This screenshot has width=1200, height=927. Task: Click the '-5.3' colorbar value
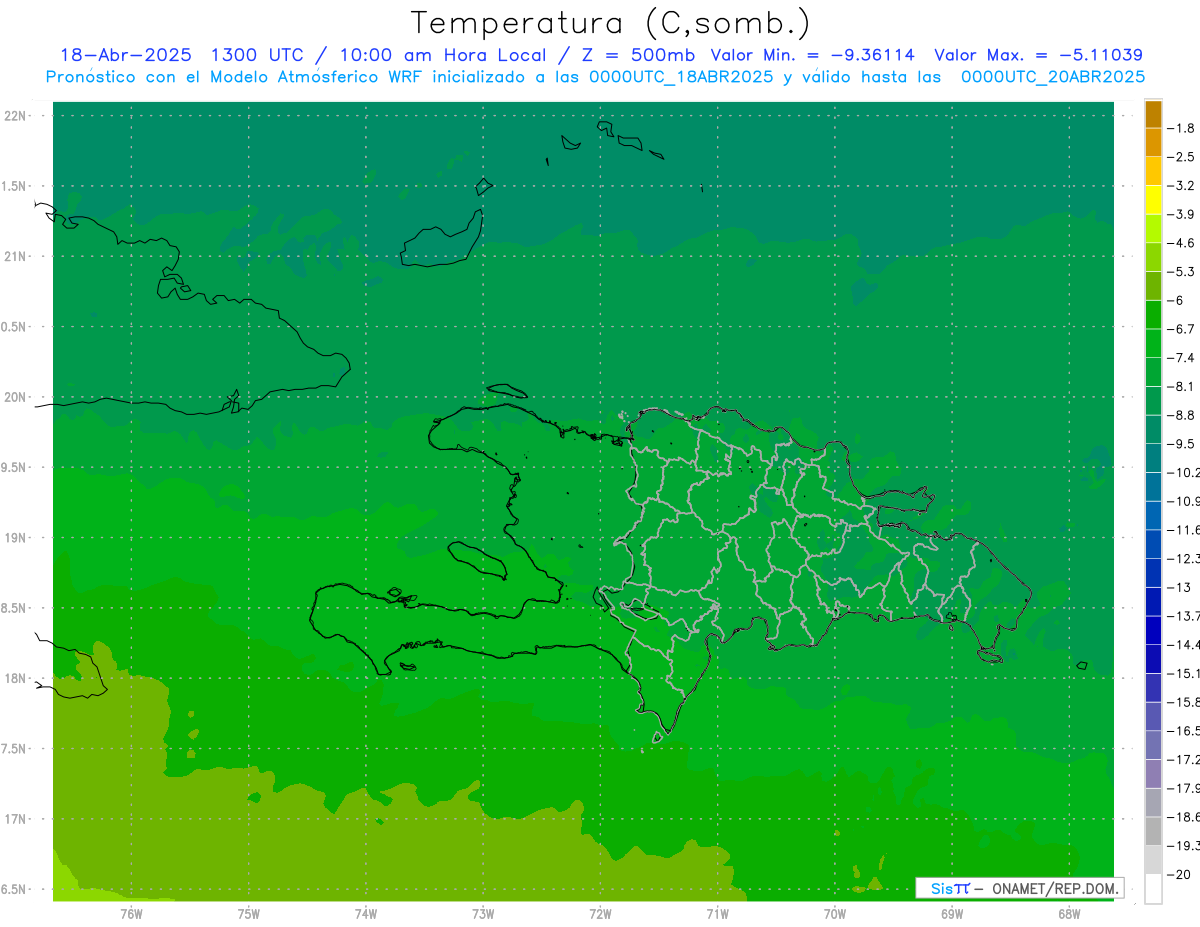pyautogui.click(x=1182, y=271)
